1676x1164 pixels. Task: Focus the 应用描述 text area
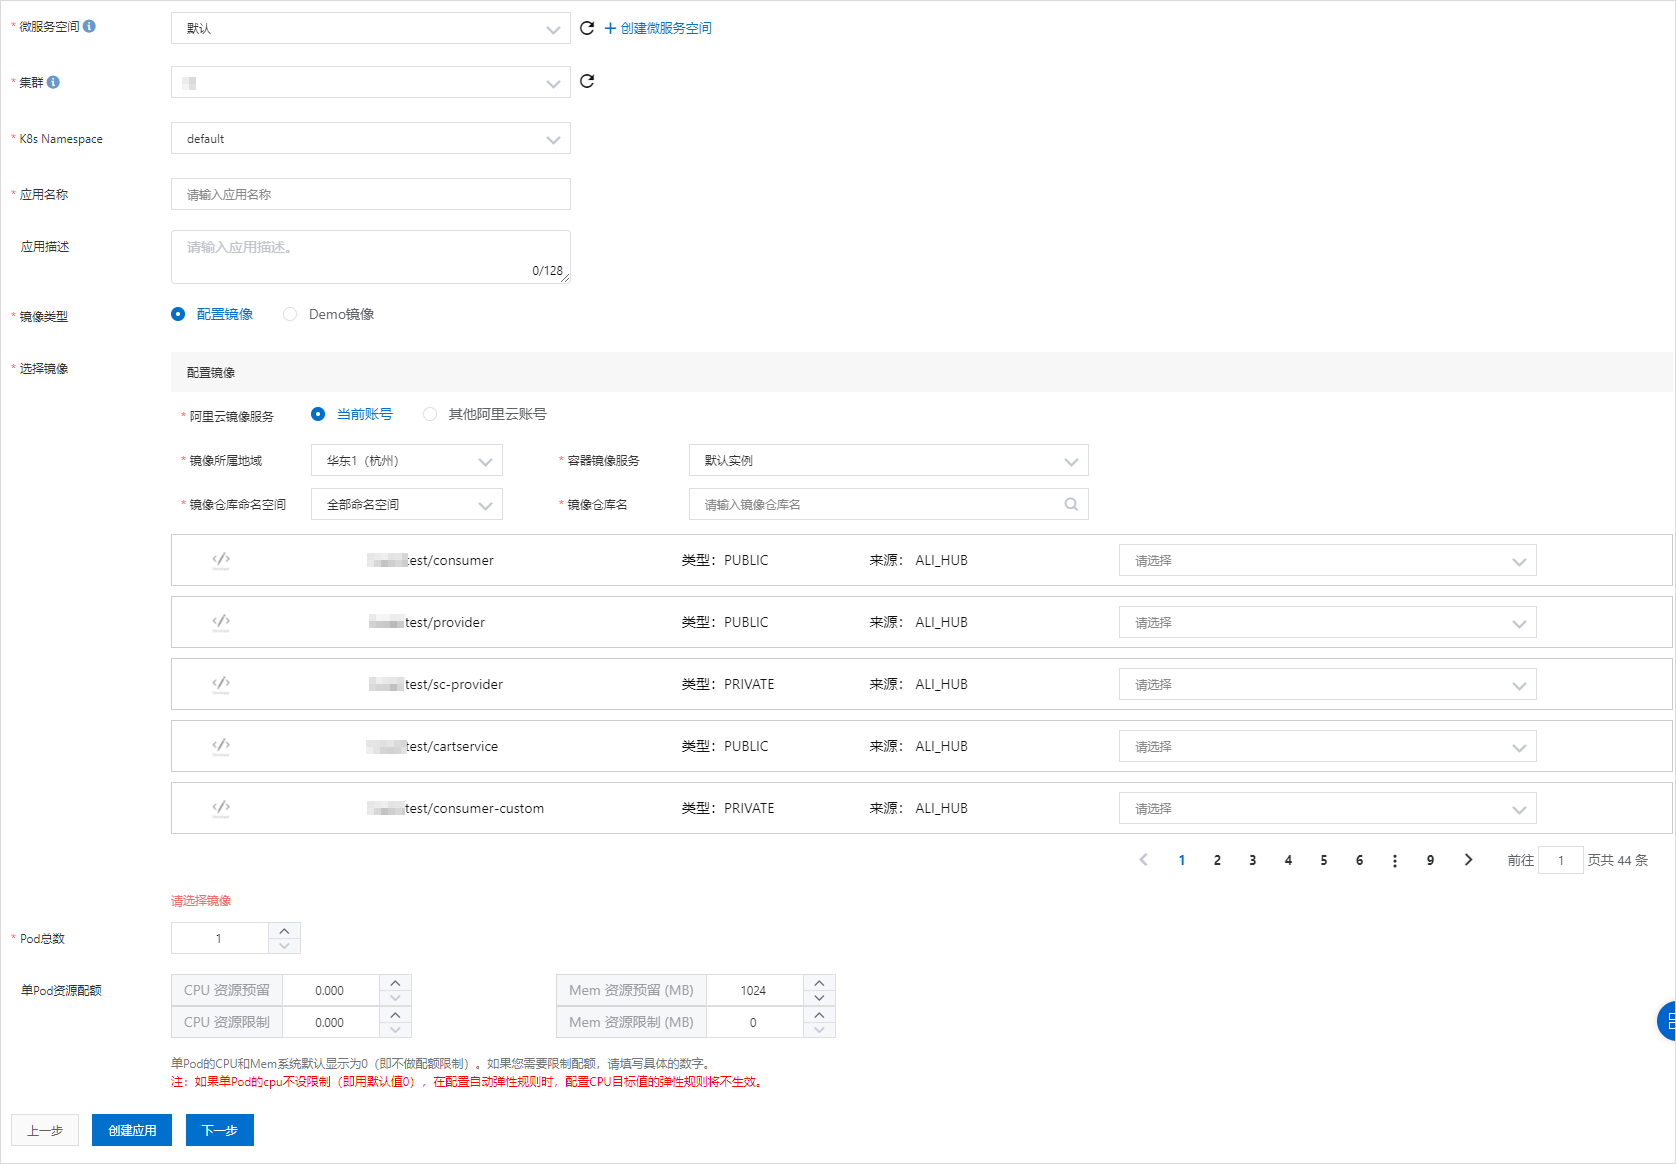(x=371, y=257)
